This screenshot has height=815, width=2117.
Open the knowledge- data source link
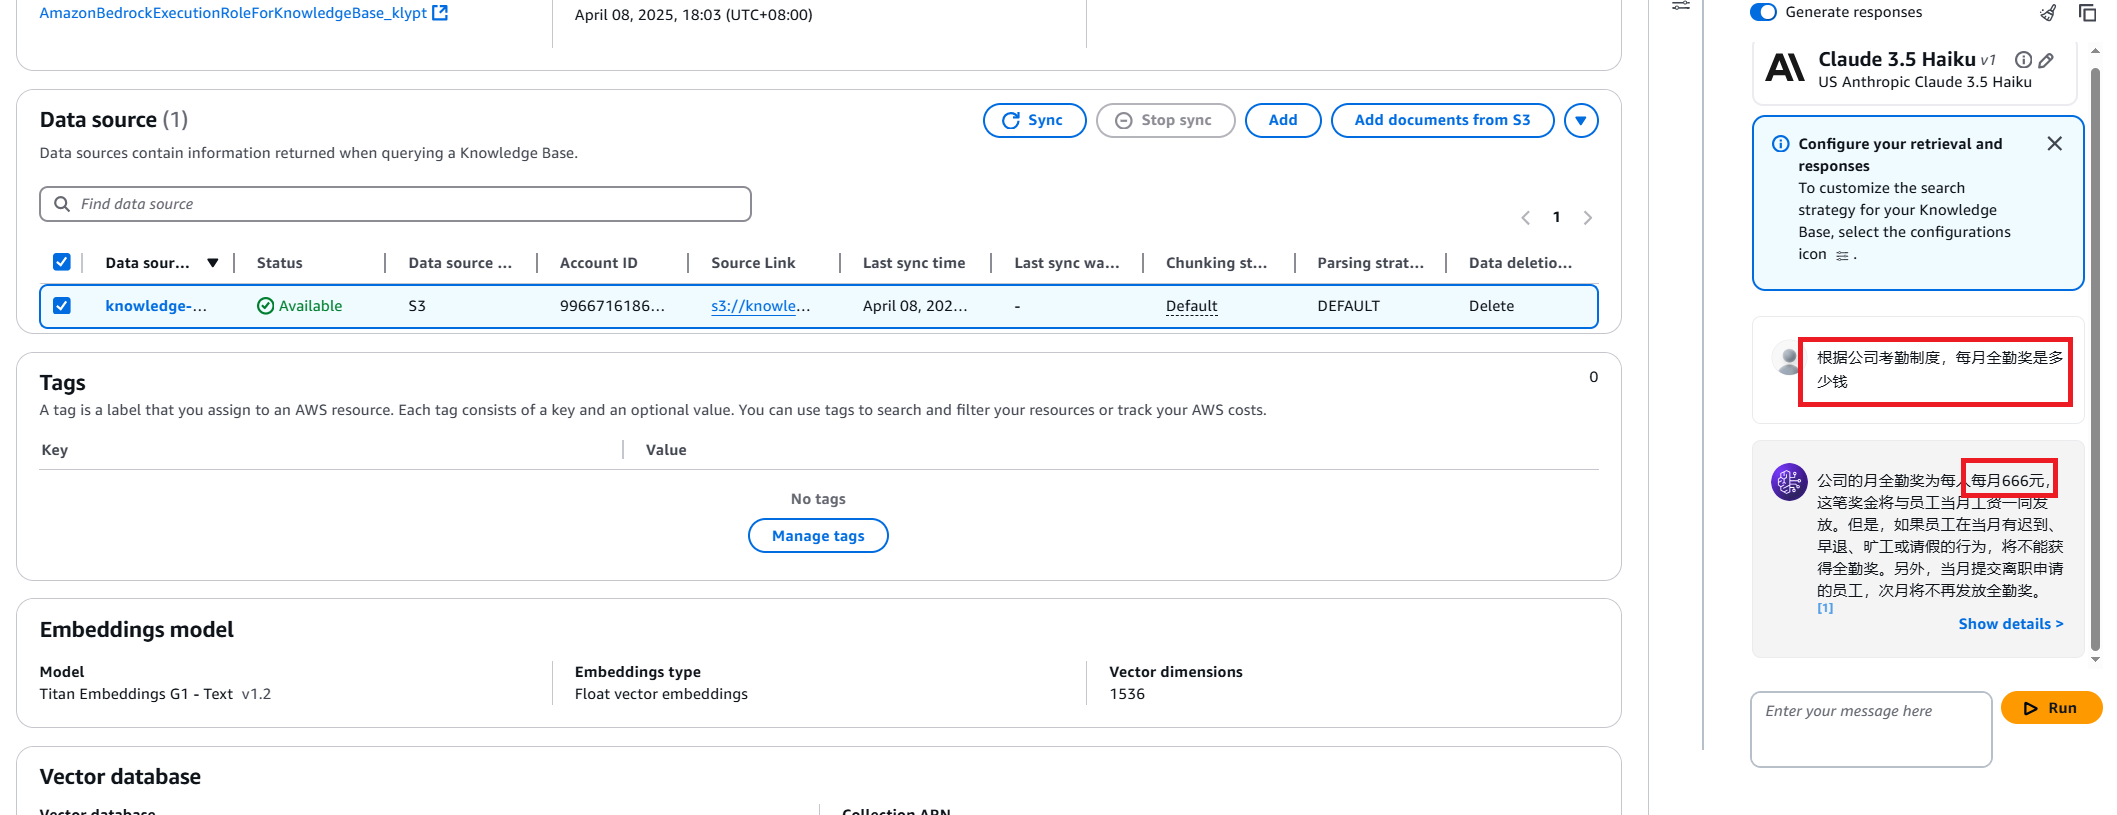point(156,306)
